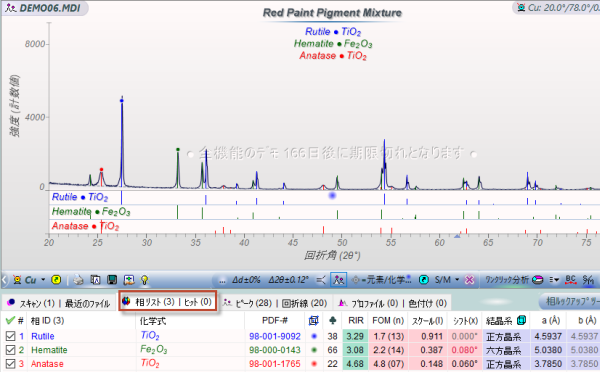Click the ellipsis button before Δd±0%

click(222, 281)
